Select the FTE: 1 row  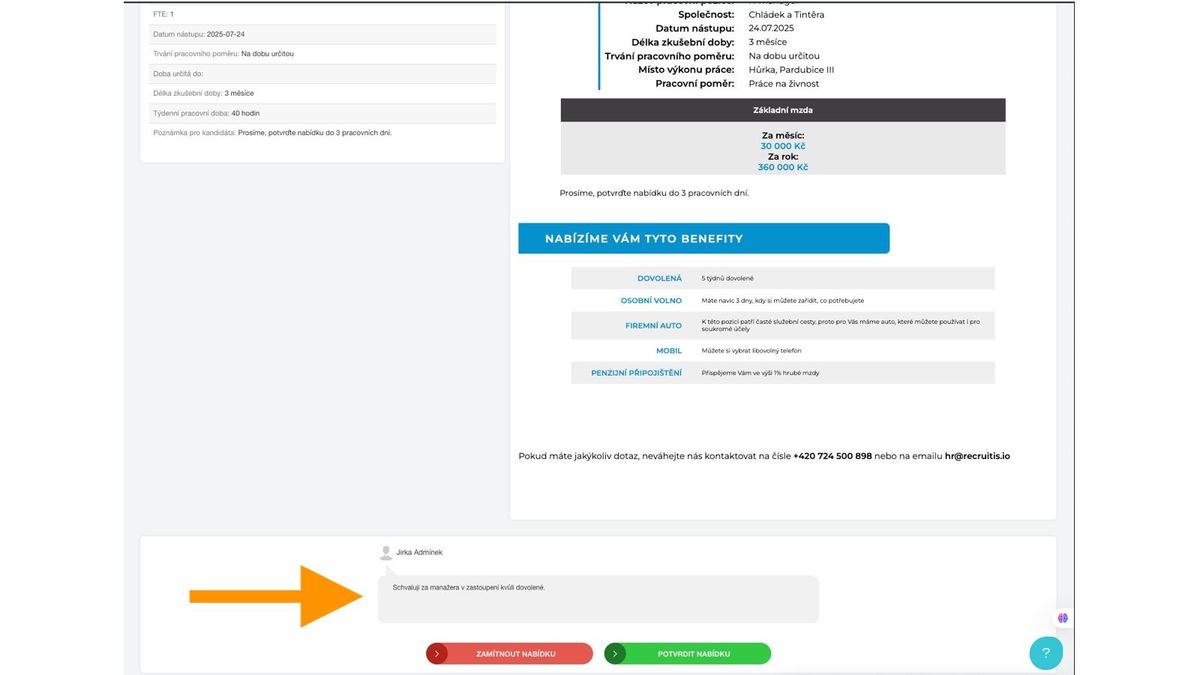[323, 14]
